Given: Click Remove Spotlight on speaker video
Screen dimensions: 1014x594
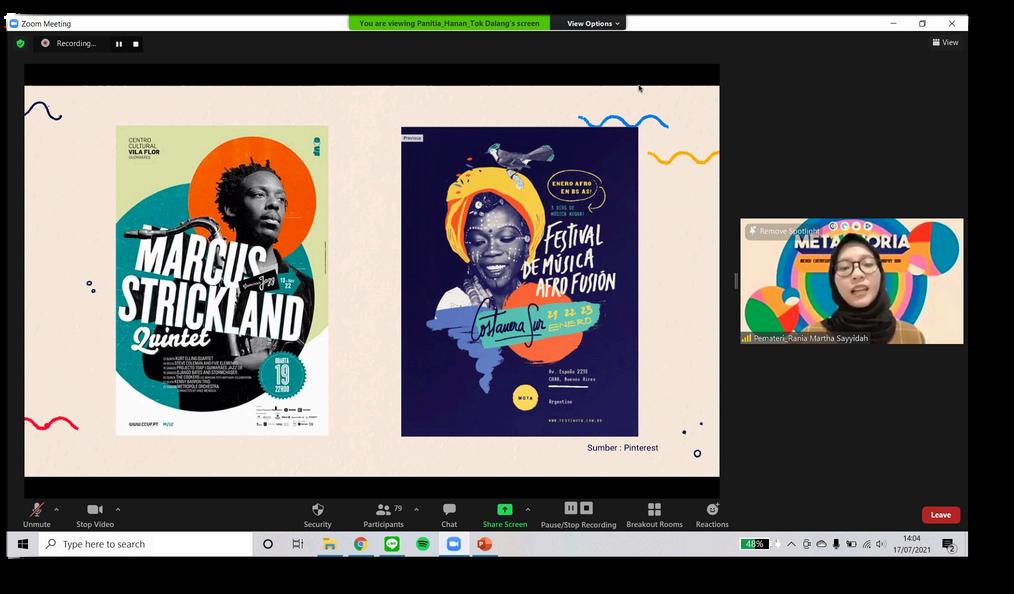Looking at the screenshot, I should click(x=784, y=231).
